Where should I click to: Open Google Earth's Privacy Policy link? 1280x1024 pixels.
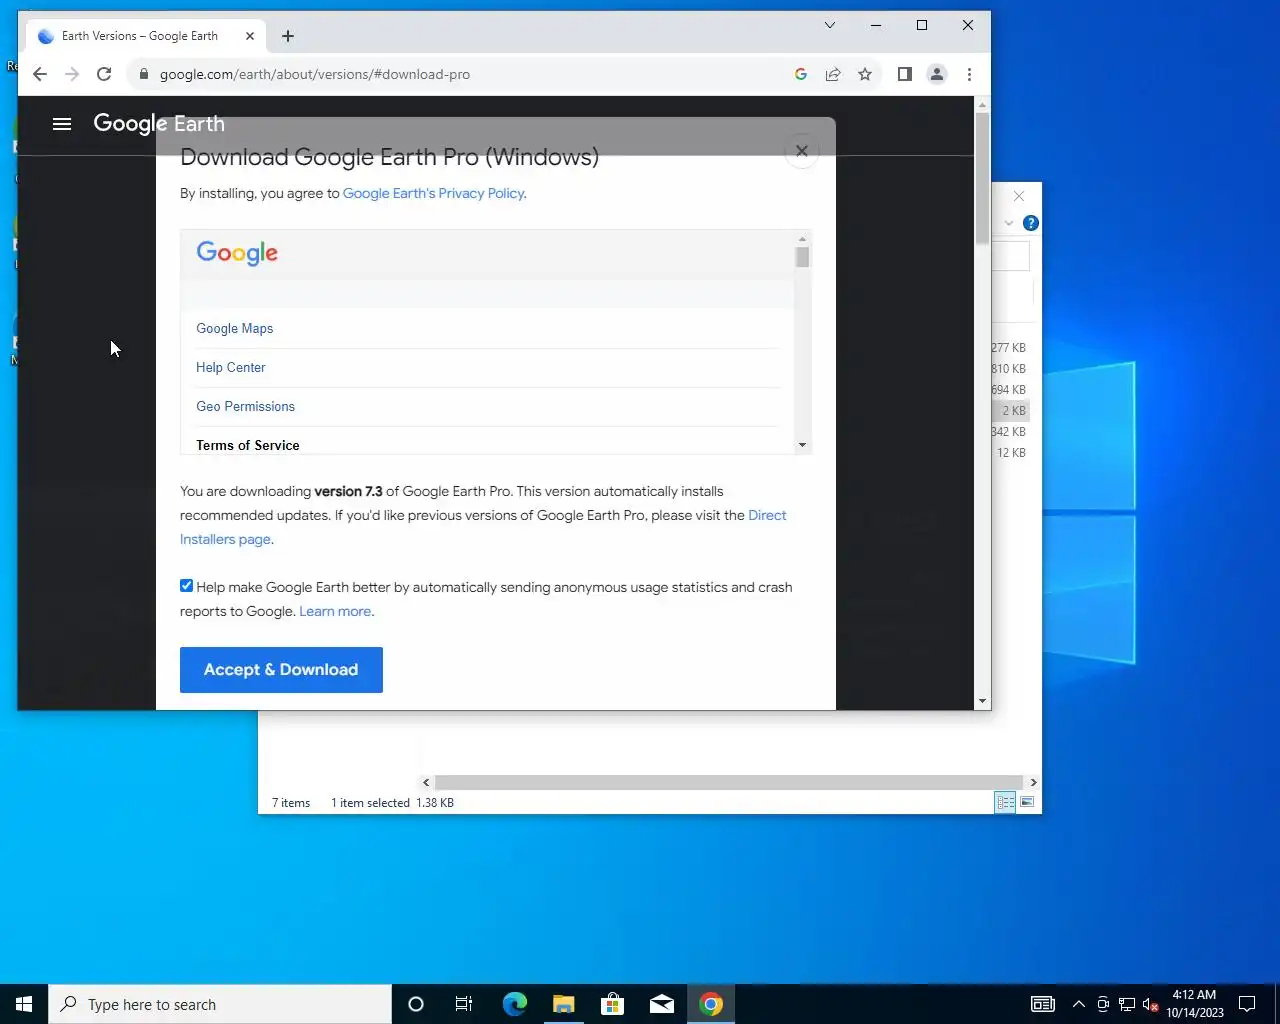coord(433,193)
